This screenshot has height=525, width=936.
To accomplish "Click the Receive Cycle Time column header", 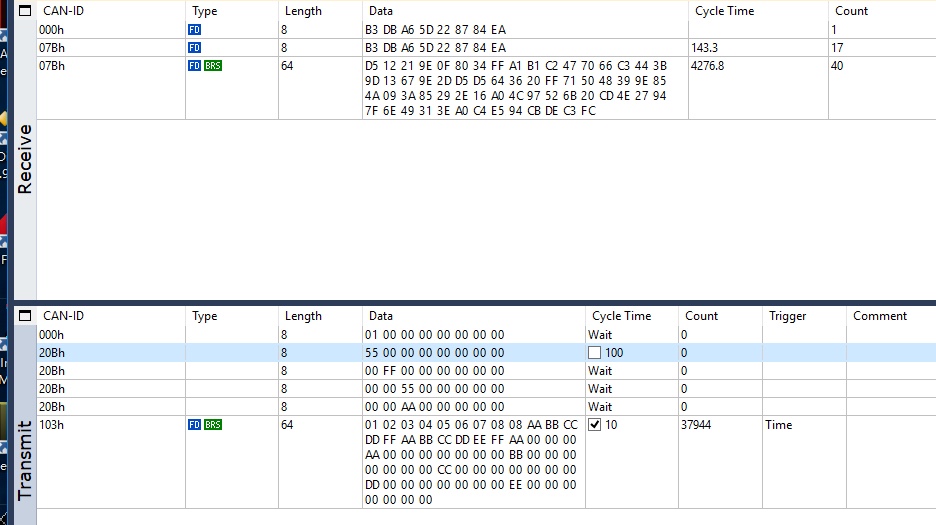I will click(x=724, y=11).
